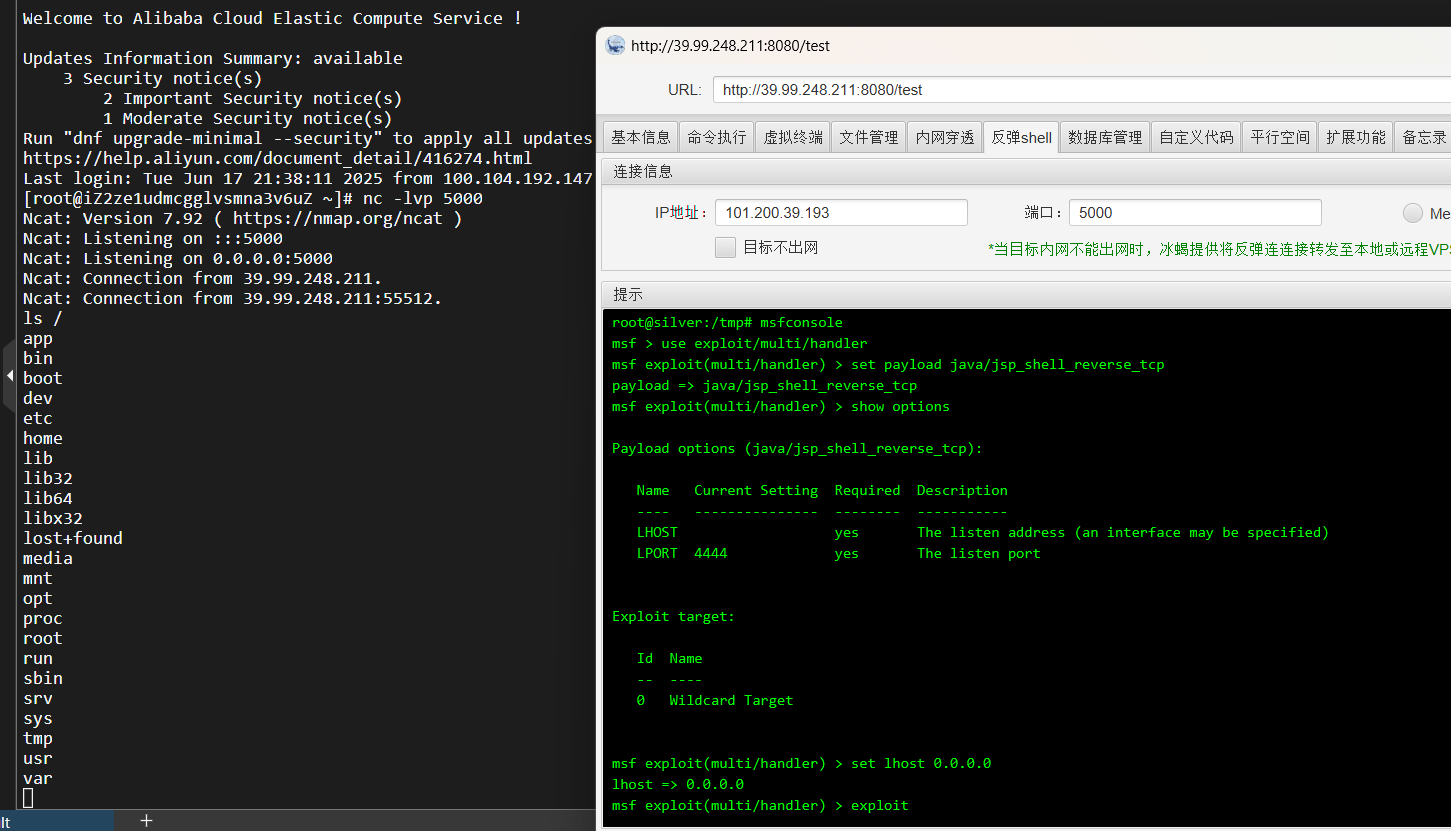The width and height of the screenshot is (1451, 831).
Task: Select the 内网穿透 tab
Action: pos(945,137)
